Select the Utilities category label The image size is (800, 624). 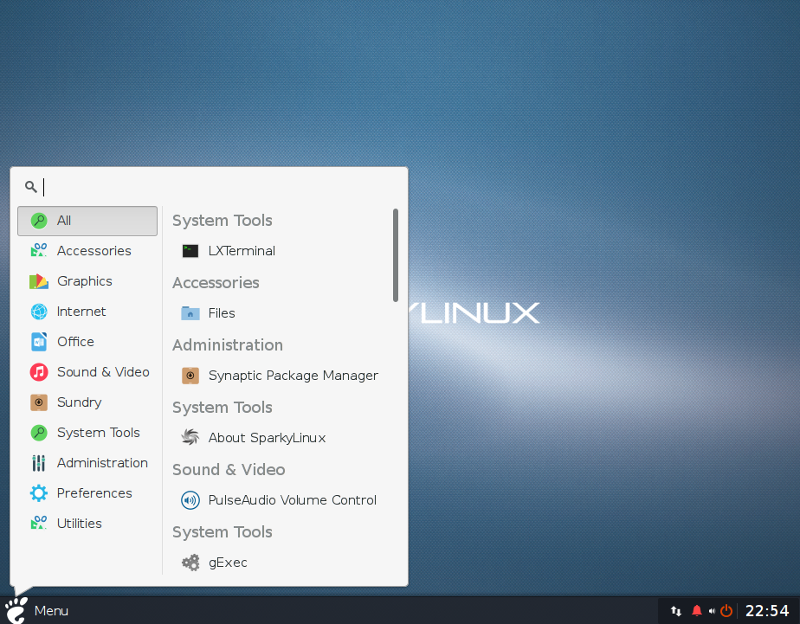tap(79, 523)
